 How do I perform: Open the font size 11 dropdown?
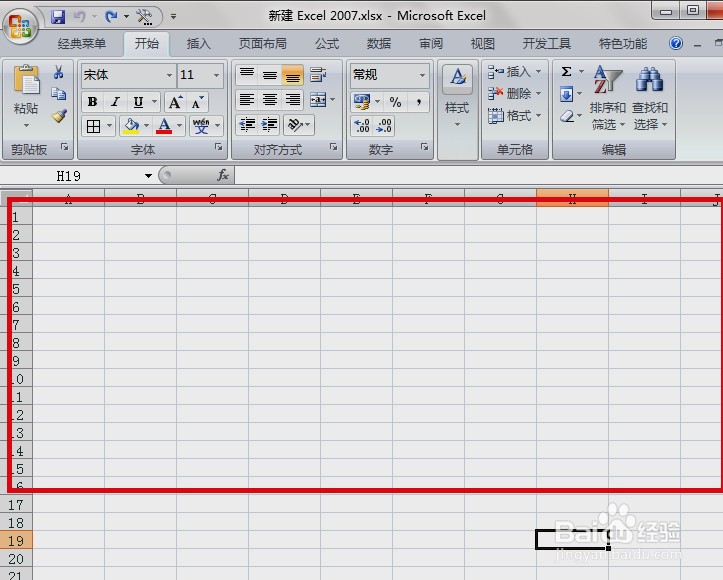pos(216,75)
